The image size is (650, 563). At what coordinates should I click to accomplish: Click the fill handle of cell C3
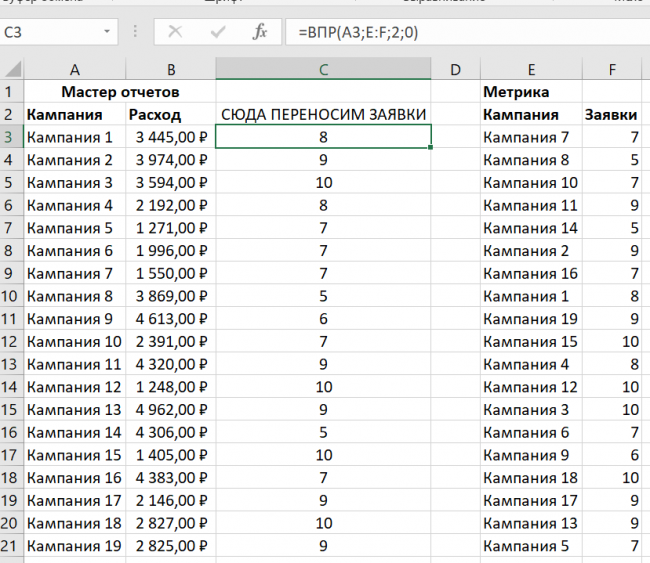point(431,148)
